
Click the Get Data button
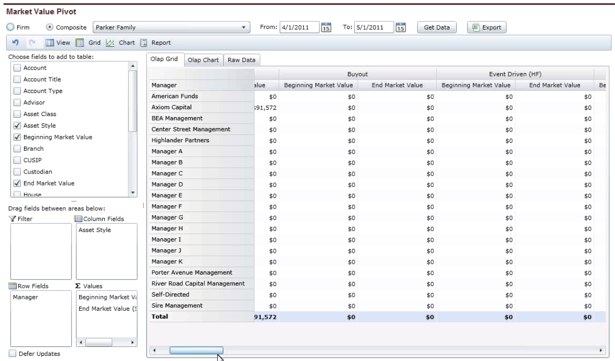click(x=437, y=27)
